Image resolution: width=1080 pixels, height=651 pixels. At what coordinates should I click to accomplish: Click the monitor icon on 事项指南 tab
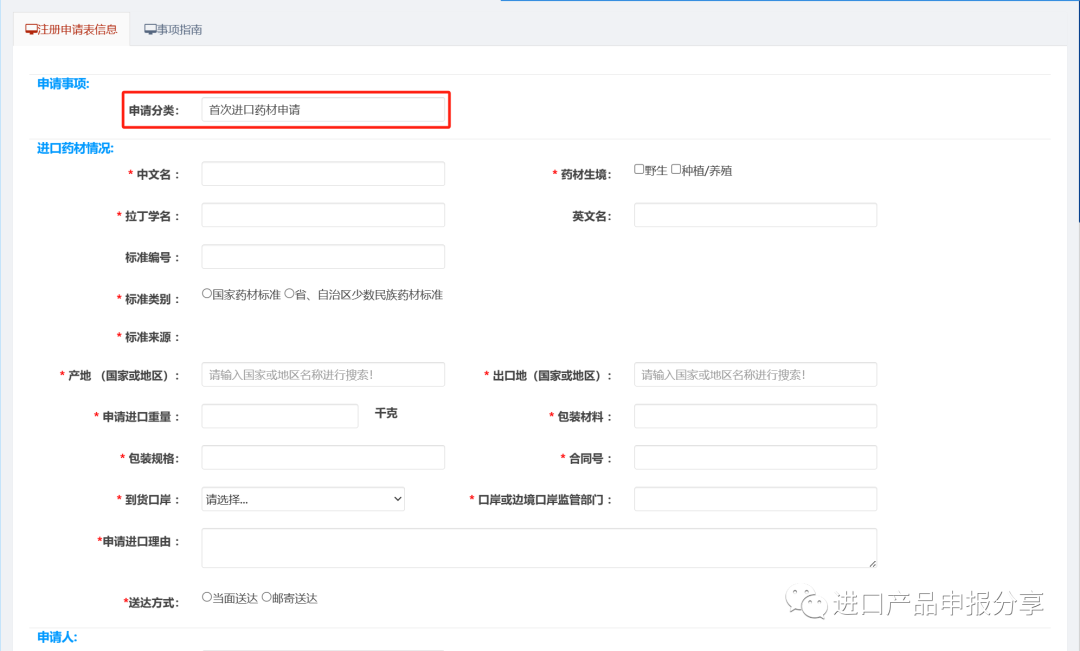click(150, 30)
